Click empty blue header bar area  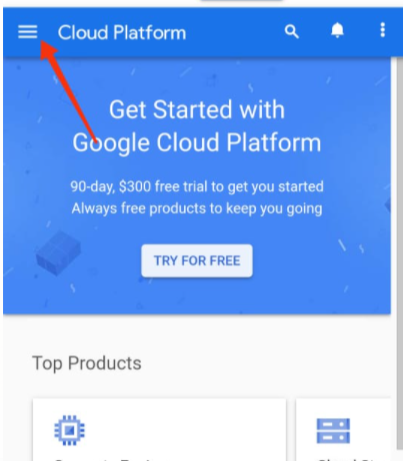tap(233, 32)
